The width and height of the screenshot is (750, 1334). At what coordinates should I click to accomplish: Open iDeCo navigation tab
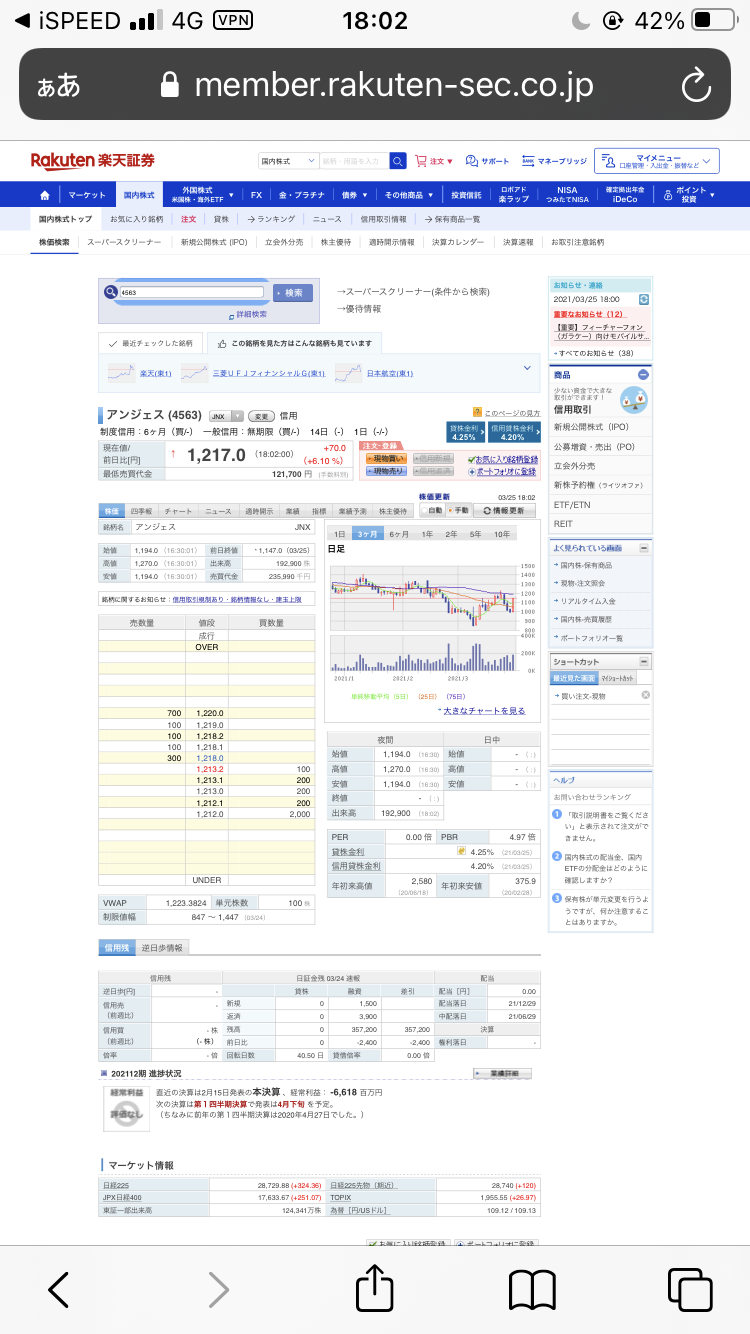627,195
